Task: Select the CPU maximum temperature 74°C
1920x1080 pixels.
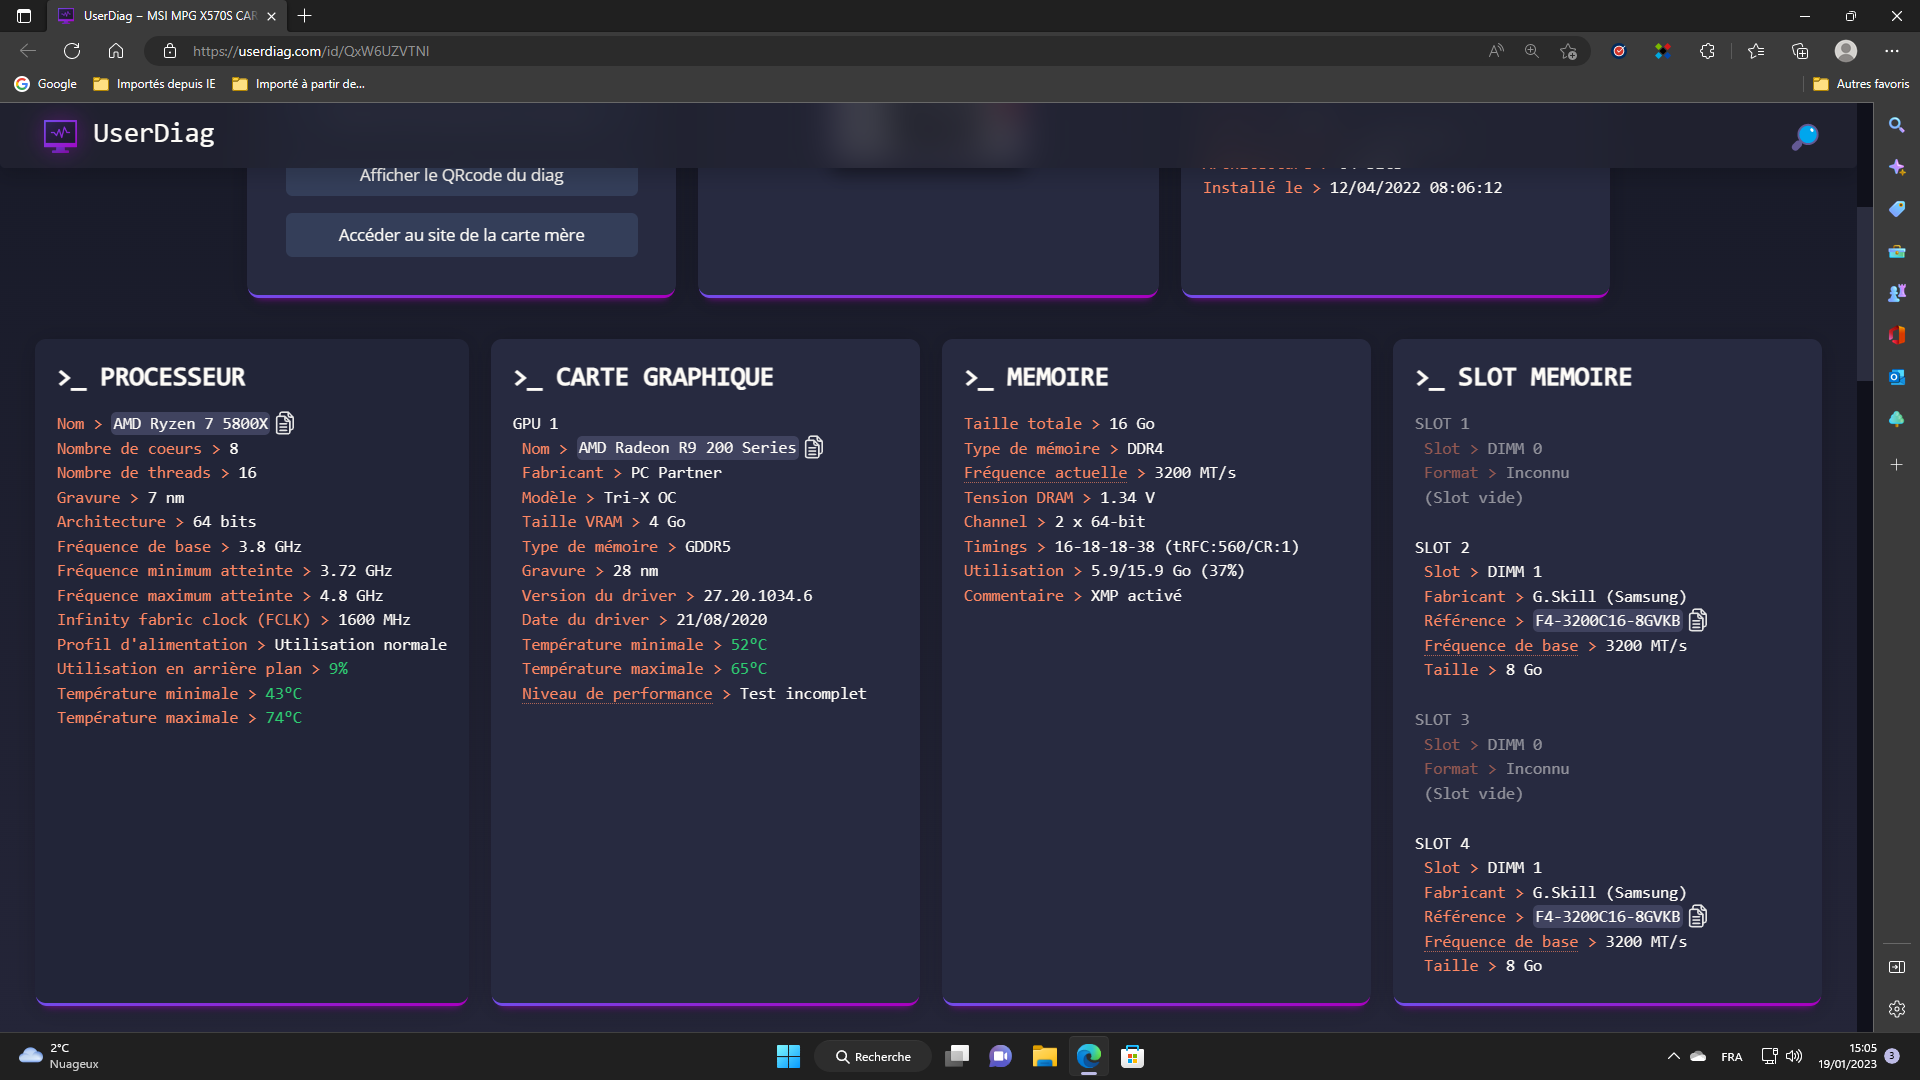Action: pos(283,718)
